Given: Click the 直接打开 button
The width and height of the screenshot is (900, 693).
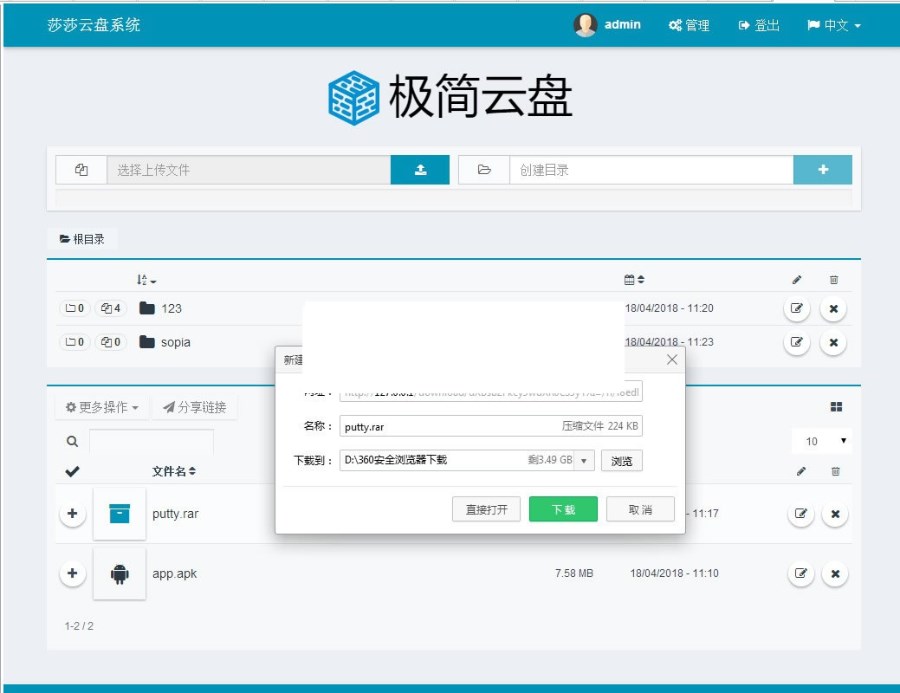Looking at the screenshot, I should click(486, 509).
